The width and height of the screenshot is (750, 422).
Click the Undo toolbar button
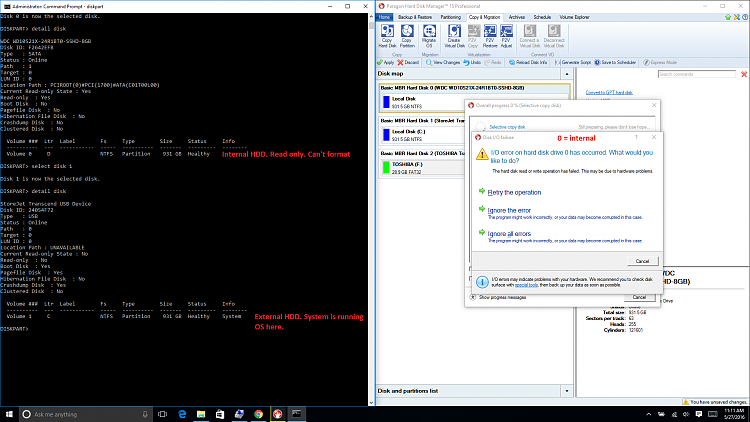[x=472, y=63]
